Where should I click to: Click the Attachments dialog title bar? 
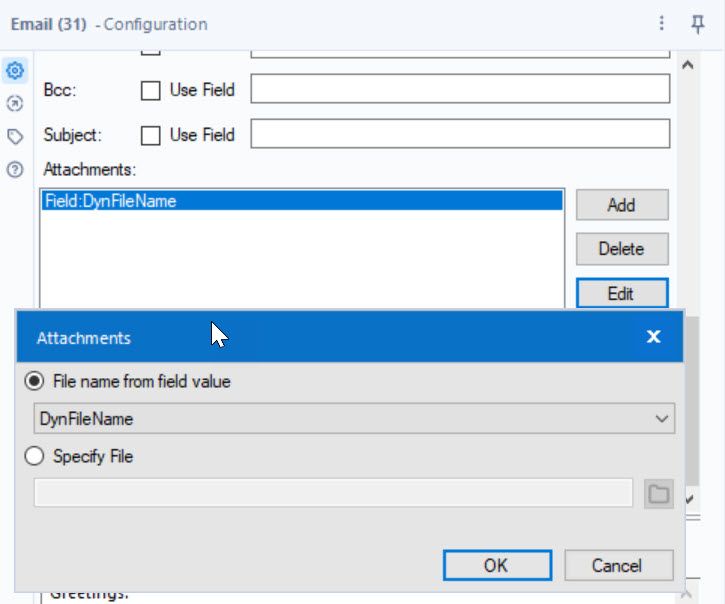(x=350, y=337)
